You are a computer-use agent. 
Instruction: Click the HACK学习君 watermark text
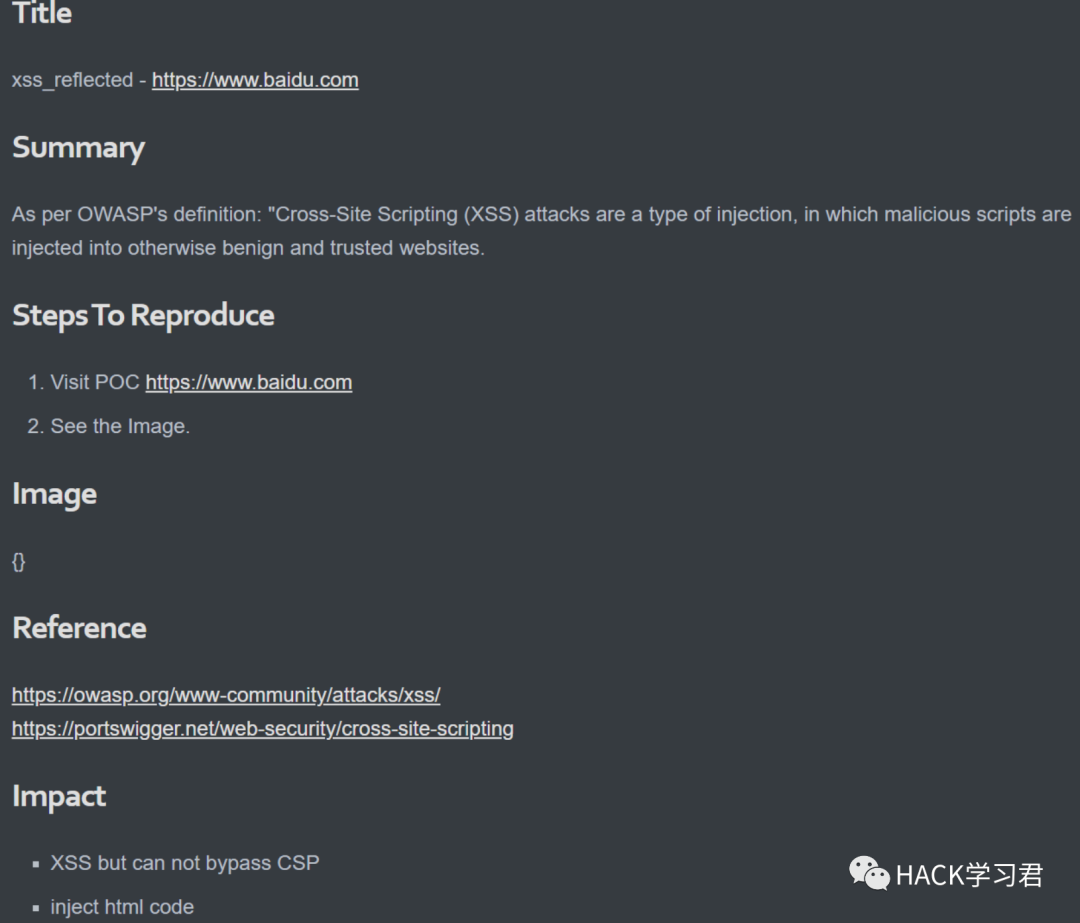[969, 875]
